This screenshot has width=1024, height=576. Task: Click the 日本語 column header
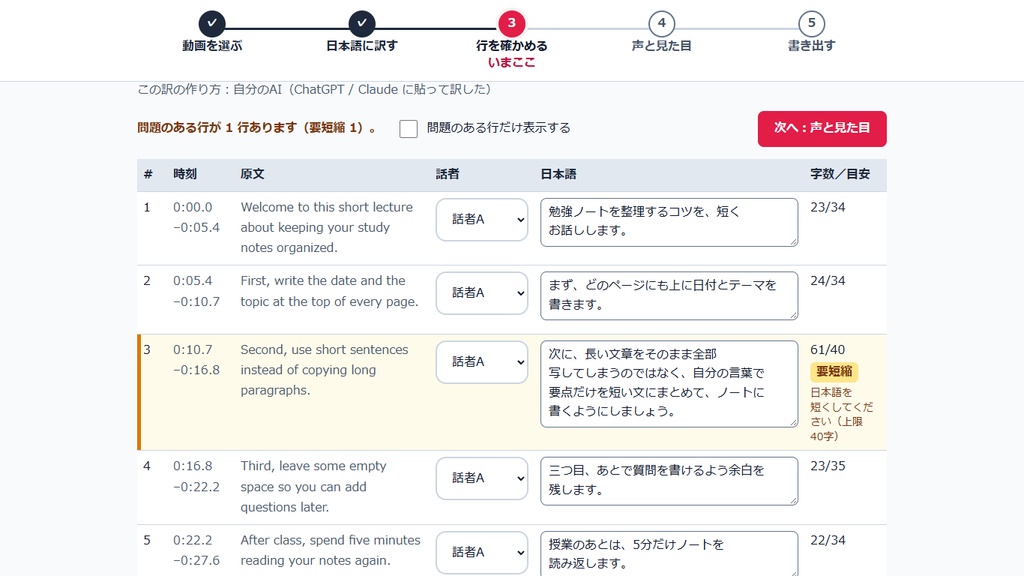coord(558,174)
